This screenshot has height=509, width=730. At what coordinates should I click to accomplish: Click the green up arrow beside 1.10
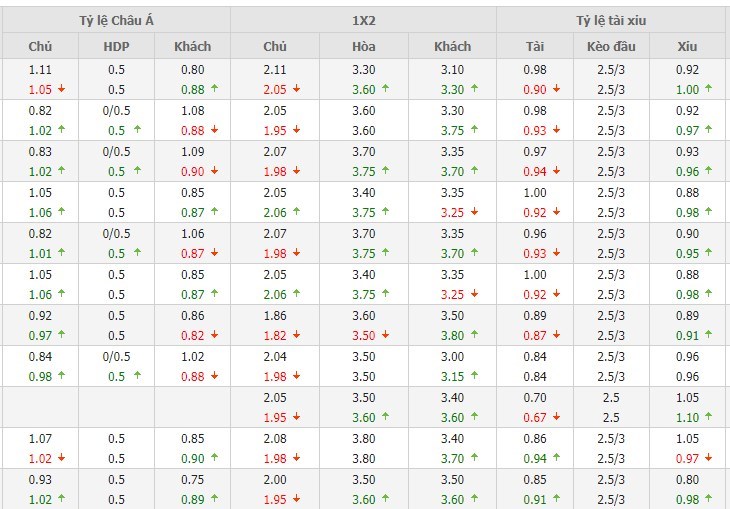click(709, 417)
